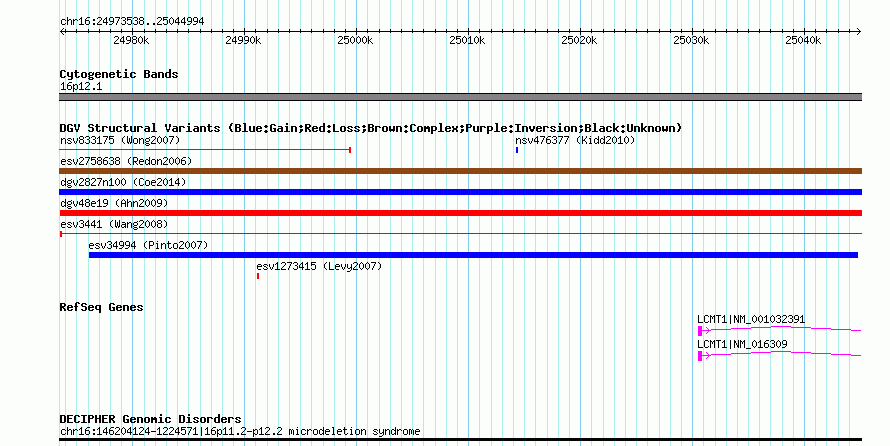Click the left arrowhead of the coordinate ruler
The image size is (890, 446).
pyautogui.click(x=62, y=32)
